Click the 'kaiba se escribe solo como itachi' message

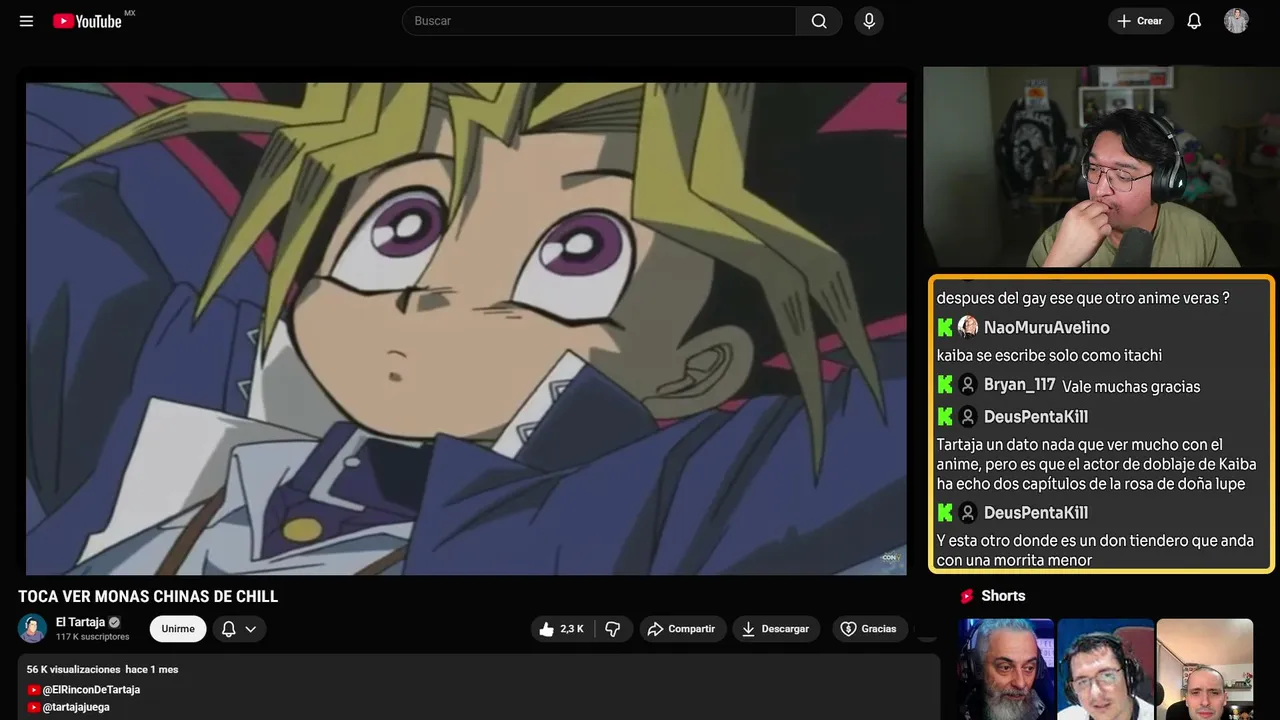click(x=1049, y=355)
